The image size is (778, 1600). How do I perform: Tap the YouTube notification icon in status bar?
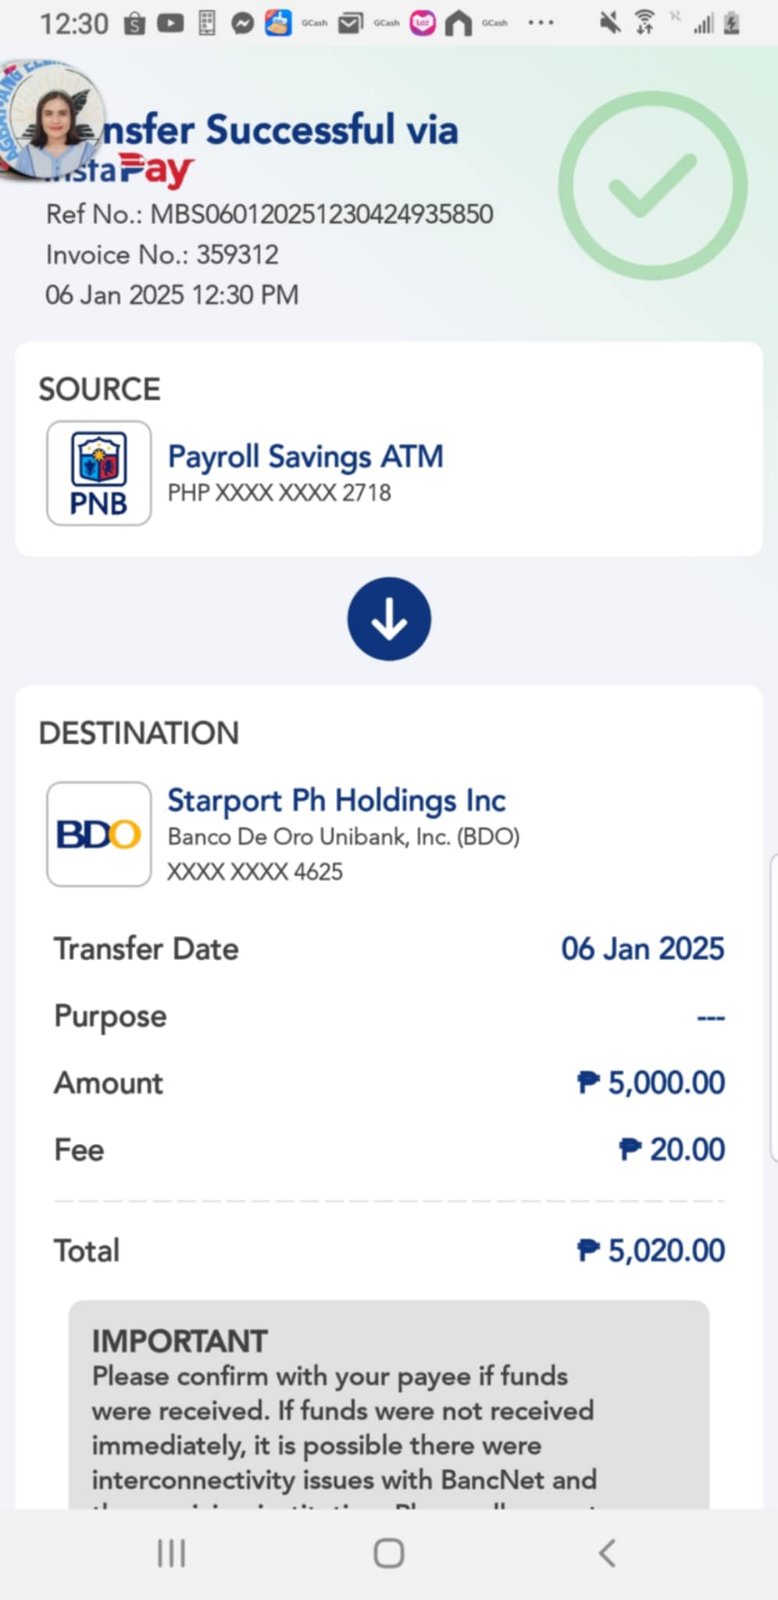coord(171,23)
